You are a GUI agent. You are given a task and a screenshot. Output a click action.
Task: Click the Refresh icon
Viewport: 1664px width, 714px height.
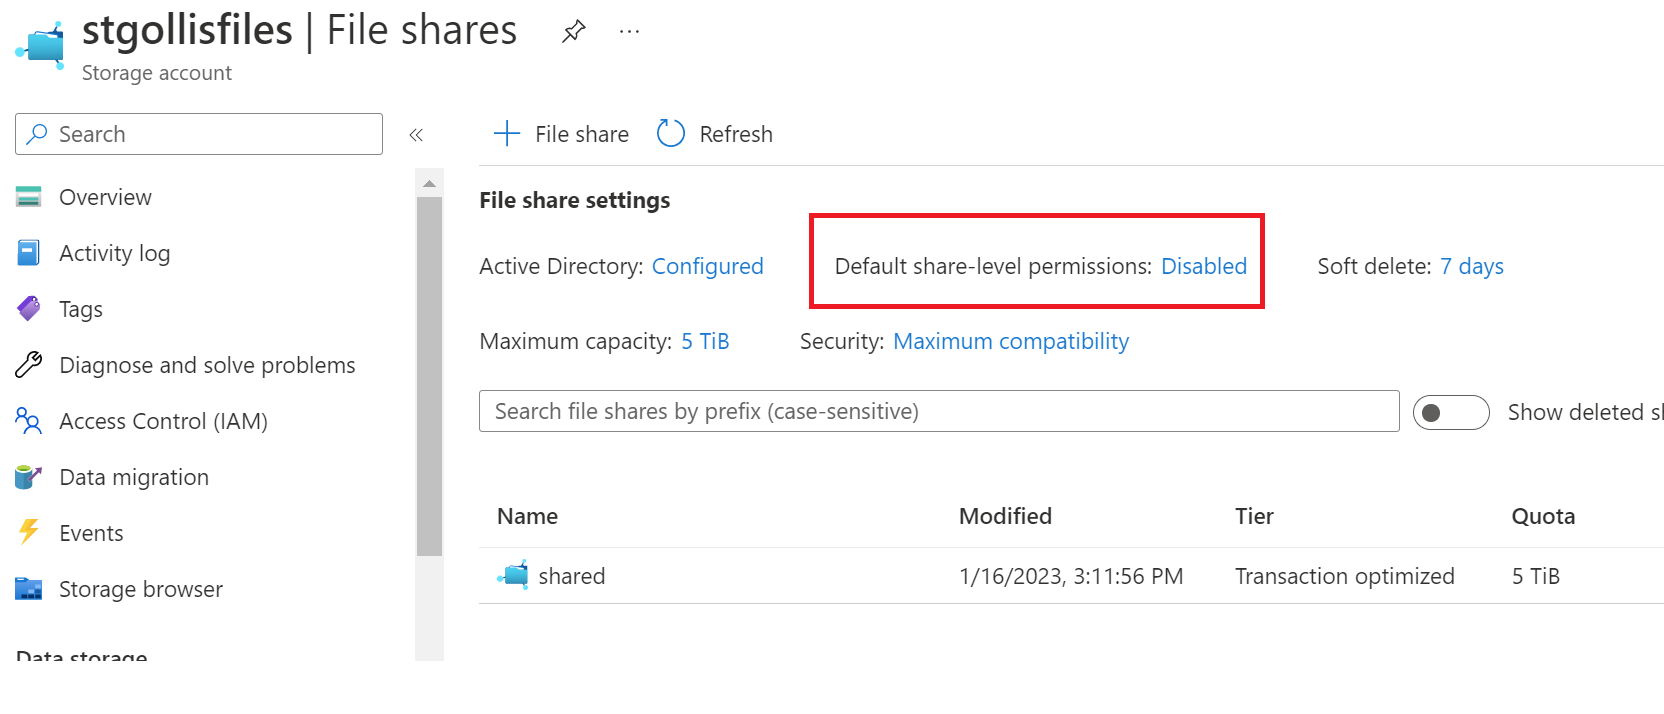[670, 134]
